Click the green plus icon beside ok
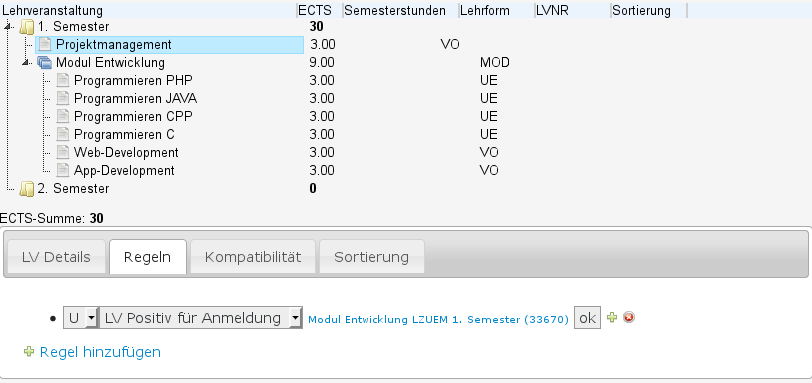The width and height of the screenshot is (812, 383). (x=612, y=318)
